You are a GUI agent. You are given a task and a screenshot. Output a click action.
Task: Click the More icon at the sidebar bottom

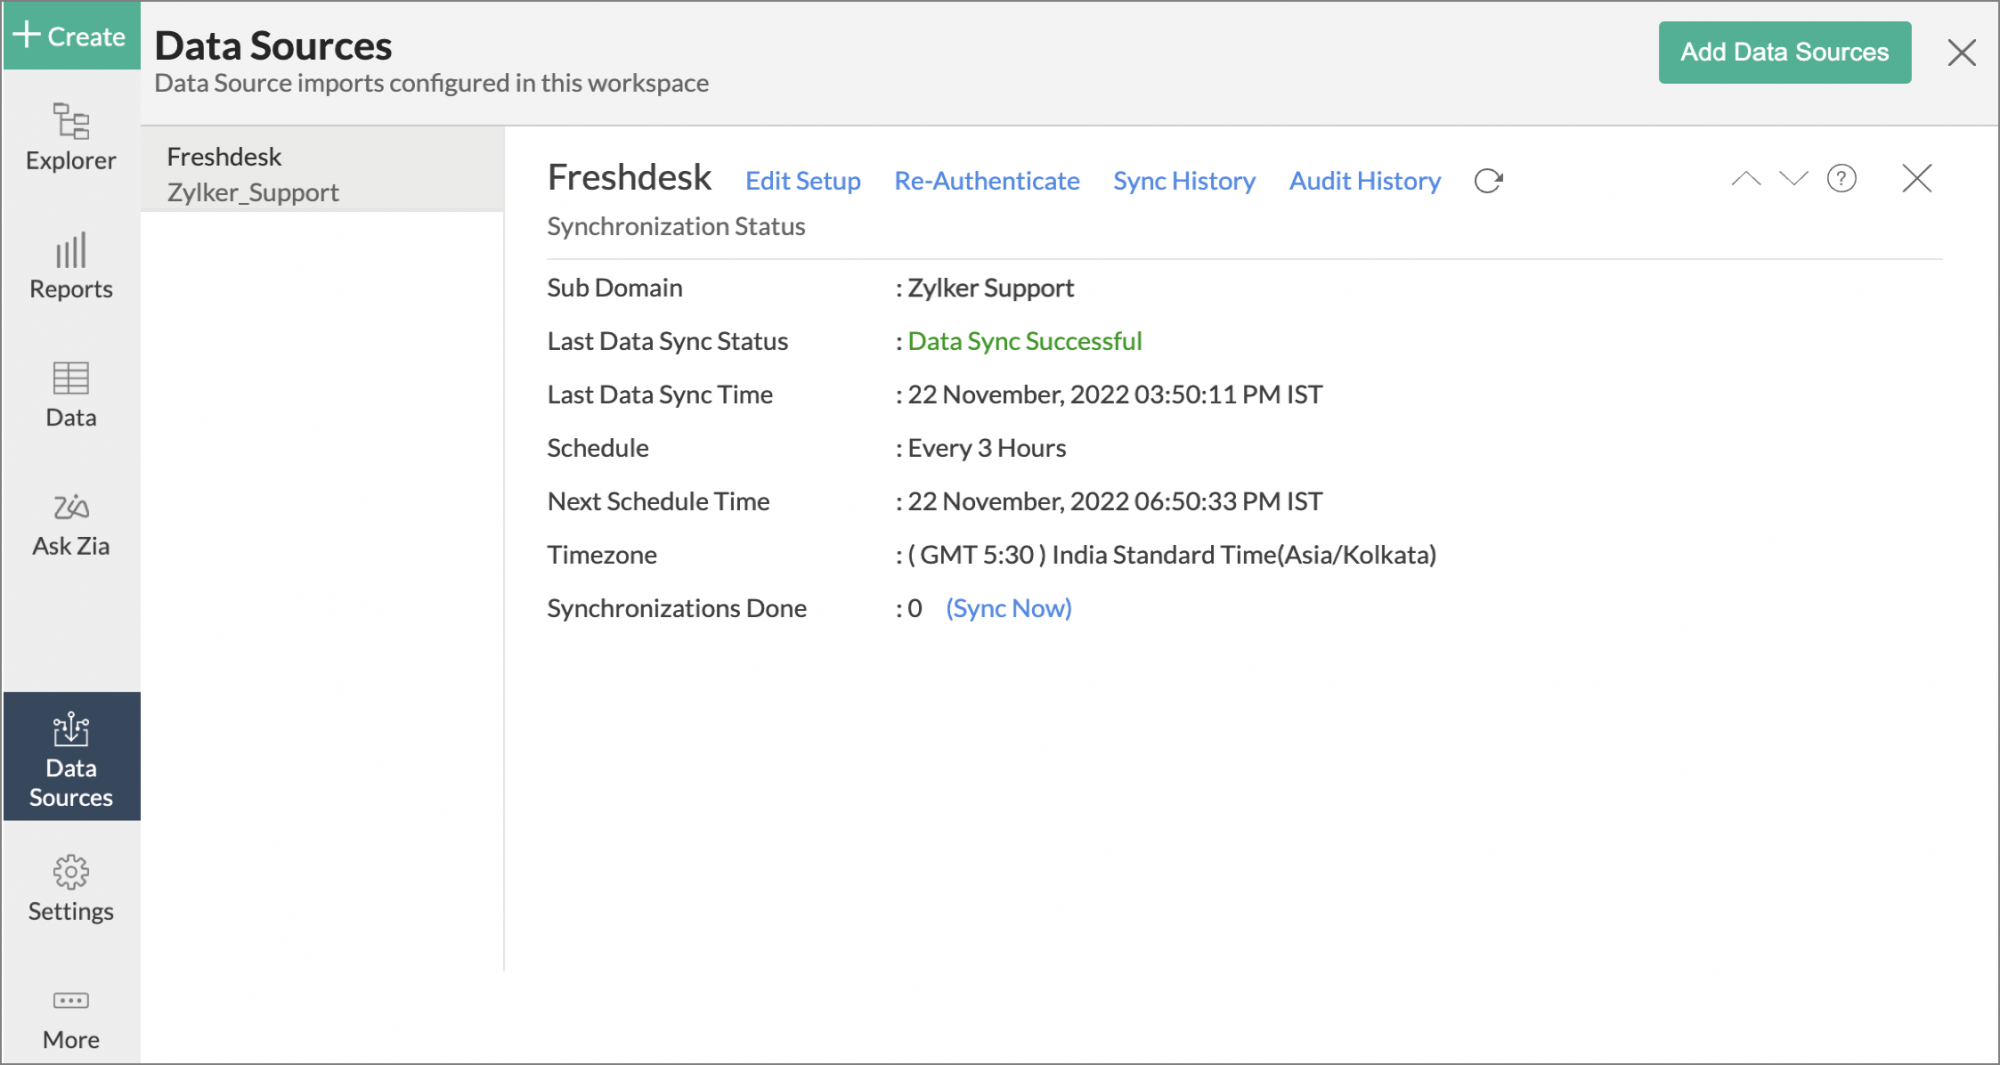point(70,1013)
